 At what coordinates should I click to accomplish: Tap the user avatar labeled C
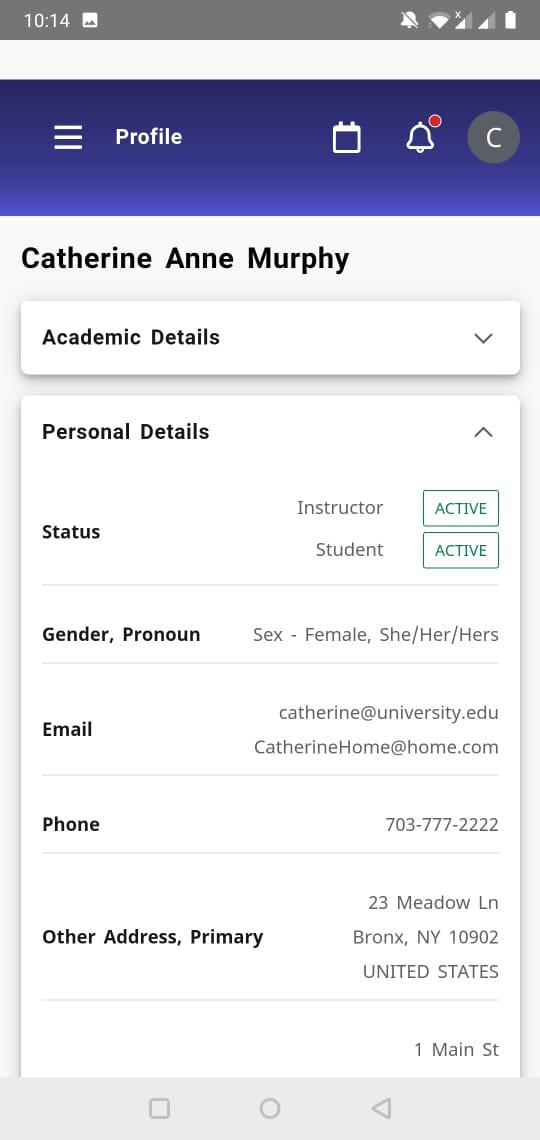[x=493, y=137]
